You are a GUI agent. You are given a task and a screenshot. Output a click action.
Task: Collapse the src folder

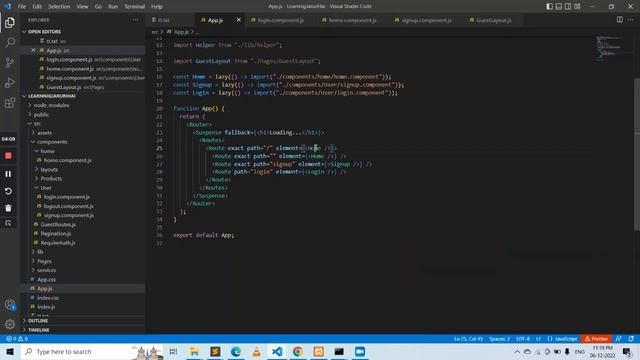[37, 124]
